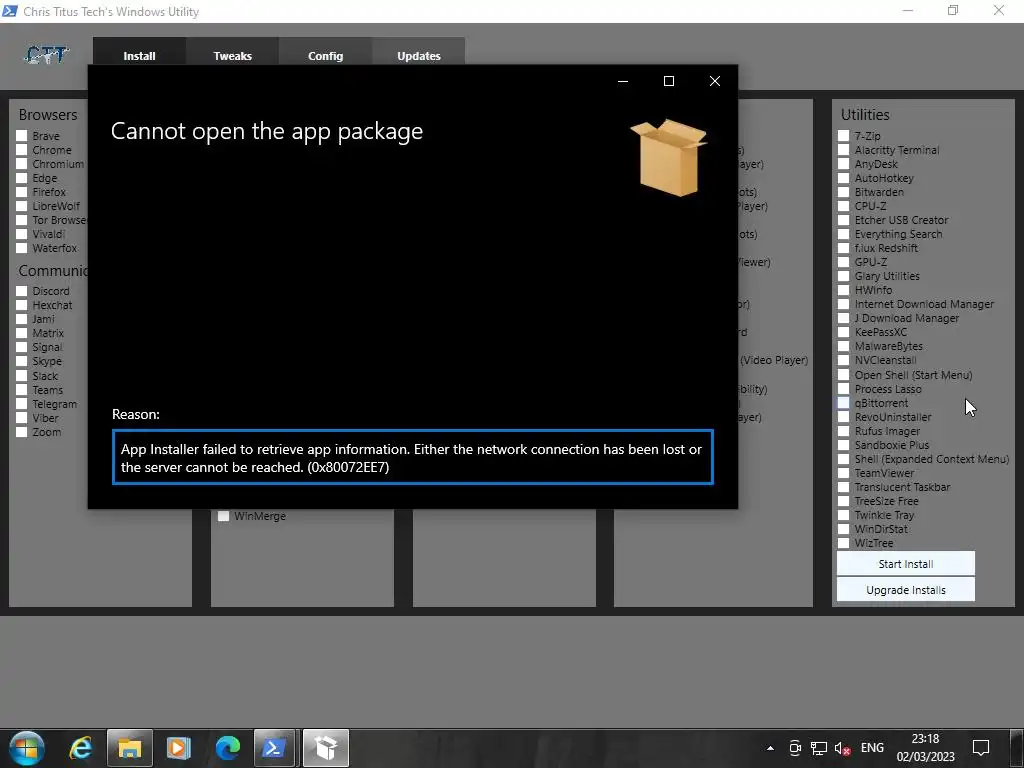Click the Utilities section heading
The width and height of the screenshot is (1024, 768).
click(865, 114)
